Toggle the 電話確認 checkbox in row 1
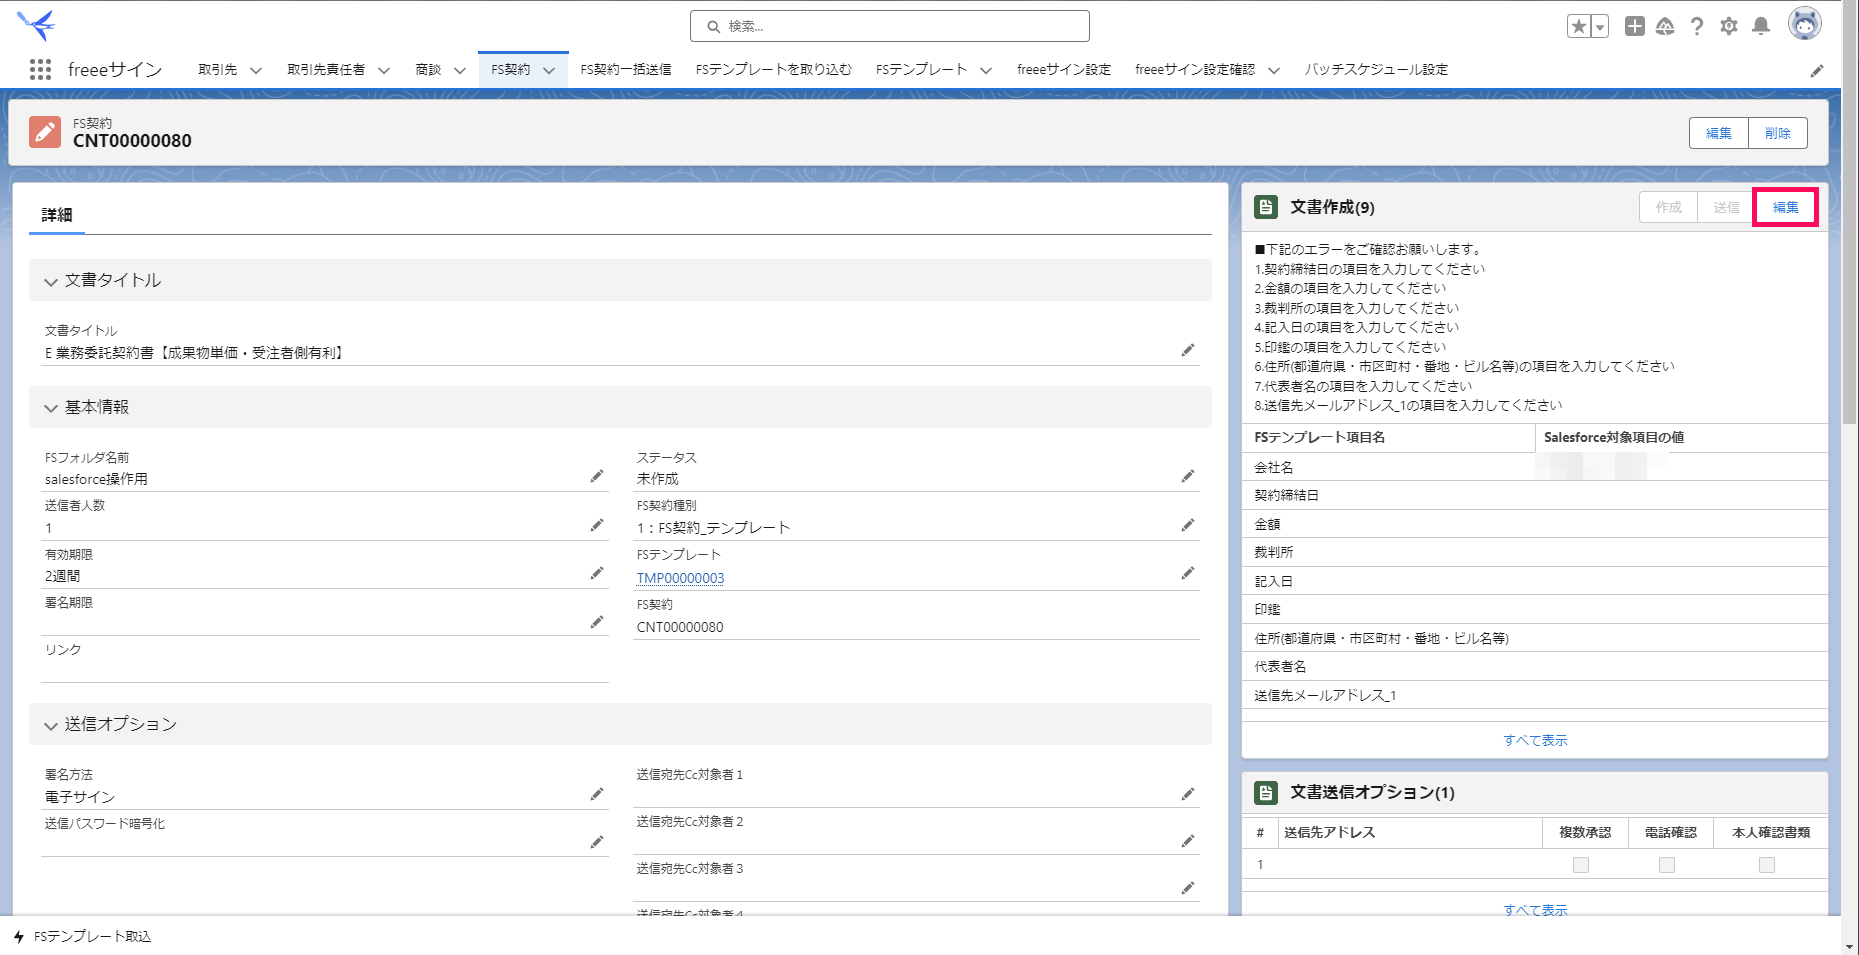 (x=1667, y=865)
